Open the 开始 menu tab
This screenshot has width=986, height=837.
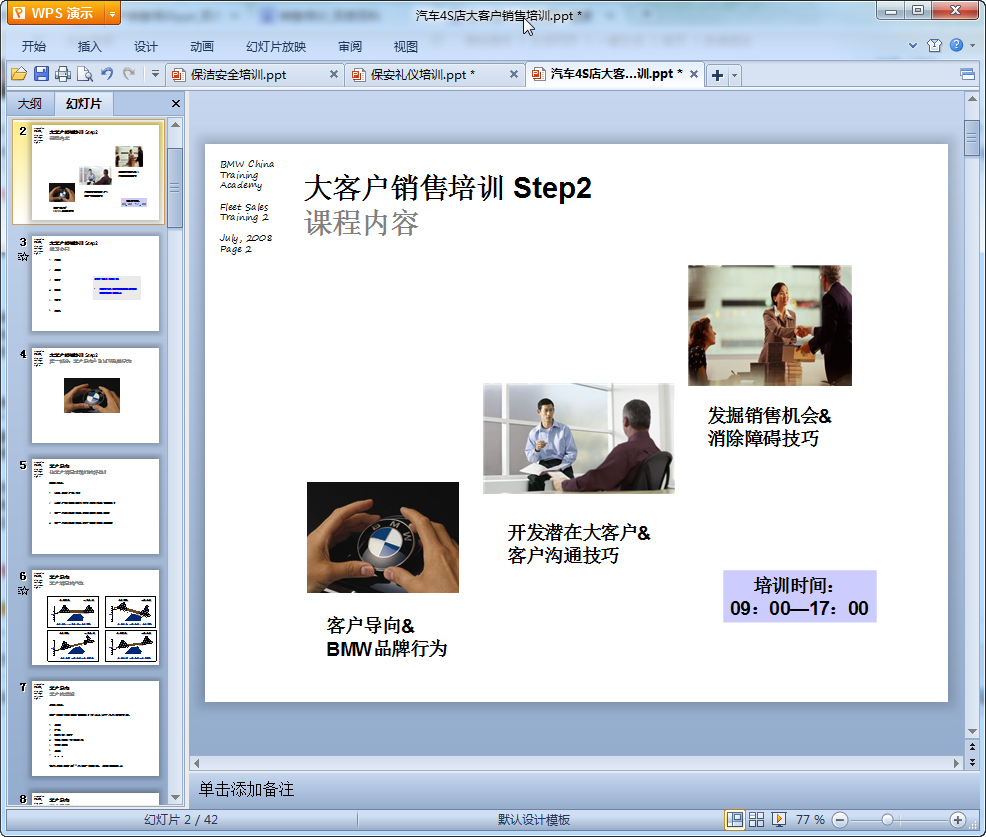tap(33, 47)
